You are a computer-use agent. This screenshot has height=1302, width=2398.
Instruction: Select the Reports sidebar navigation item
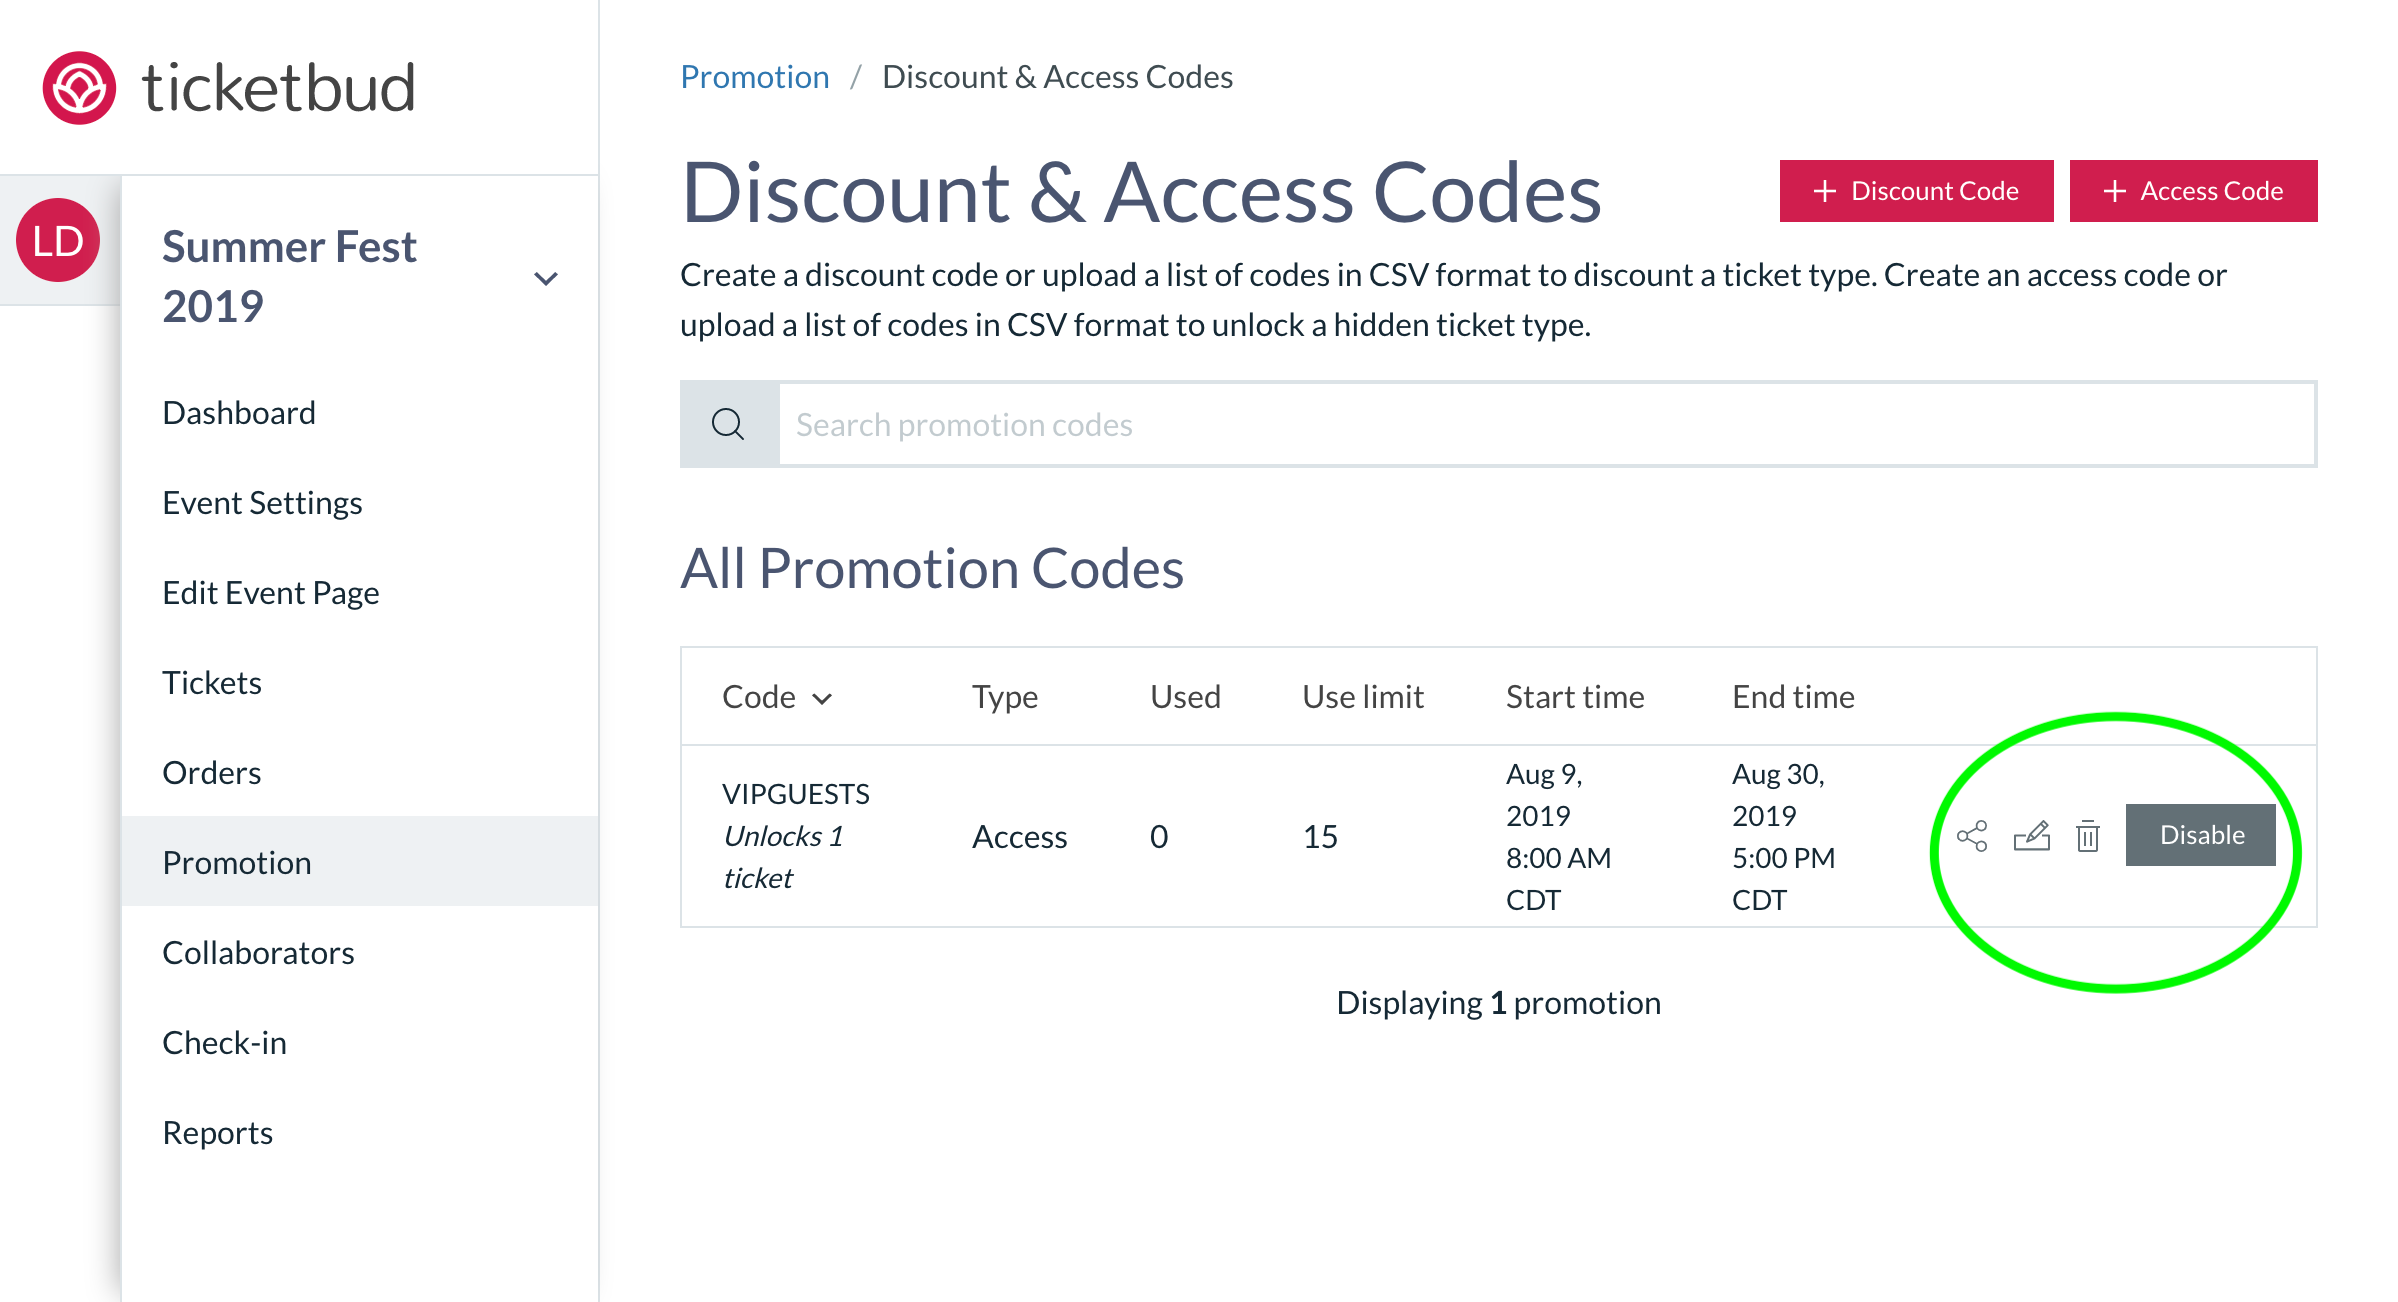tap(216, 1132)
